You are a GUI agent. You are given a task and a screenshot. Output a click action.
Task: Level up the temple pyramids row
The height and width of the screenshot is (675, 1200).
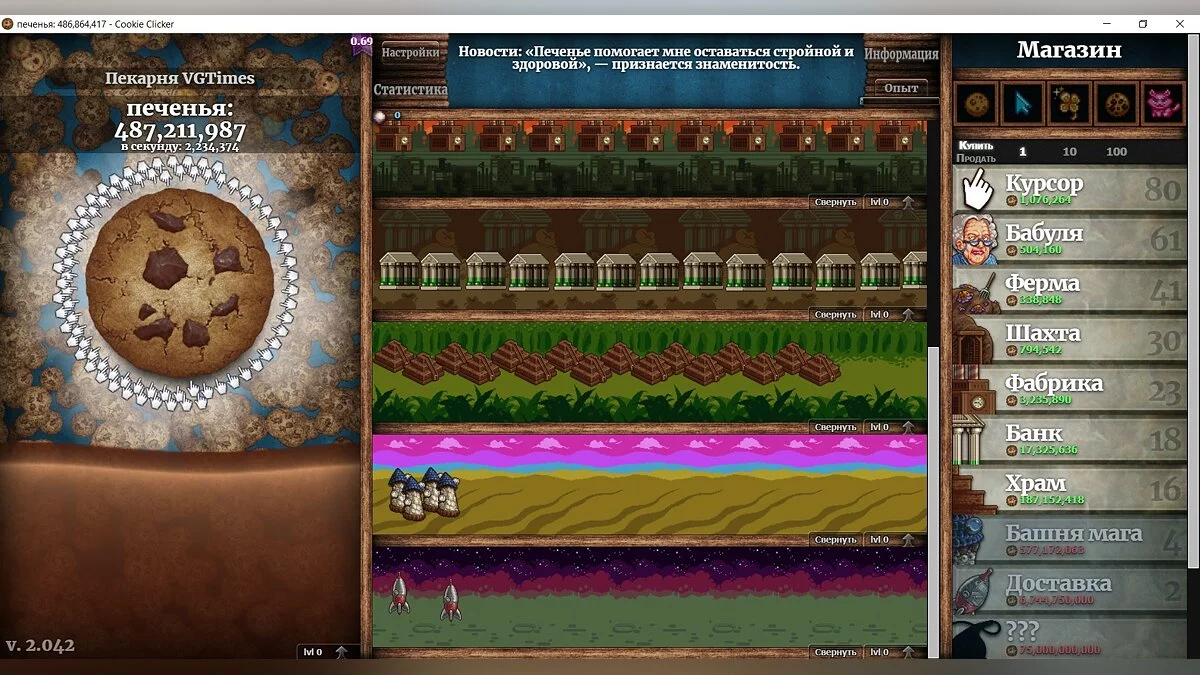[895, 427]
